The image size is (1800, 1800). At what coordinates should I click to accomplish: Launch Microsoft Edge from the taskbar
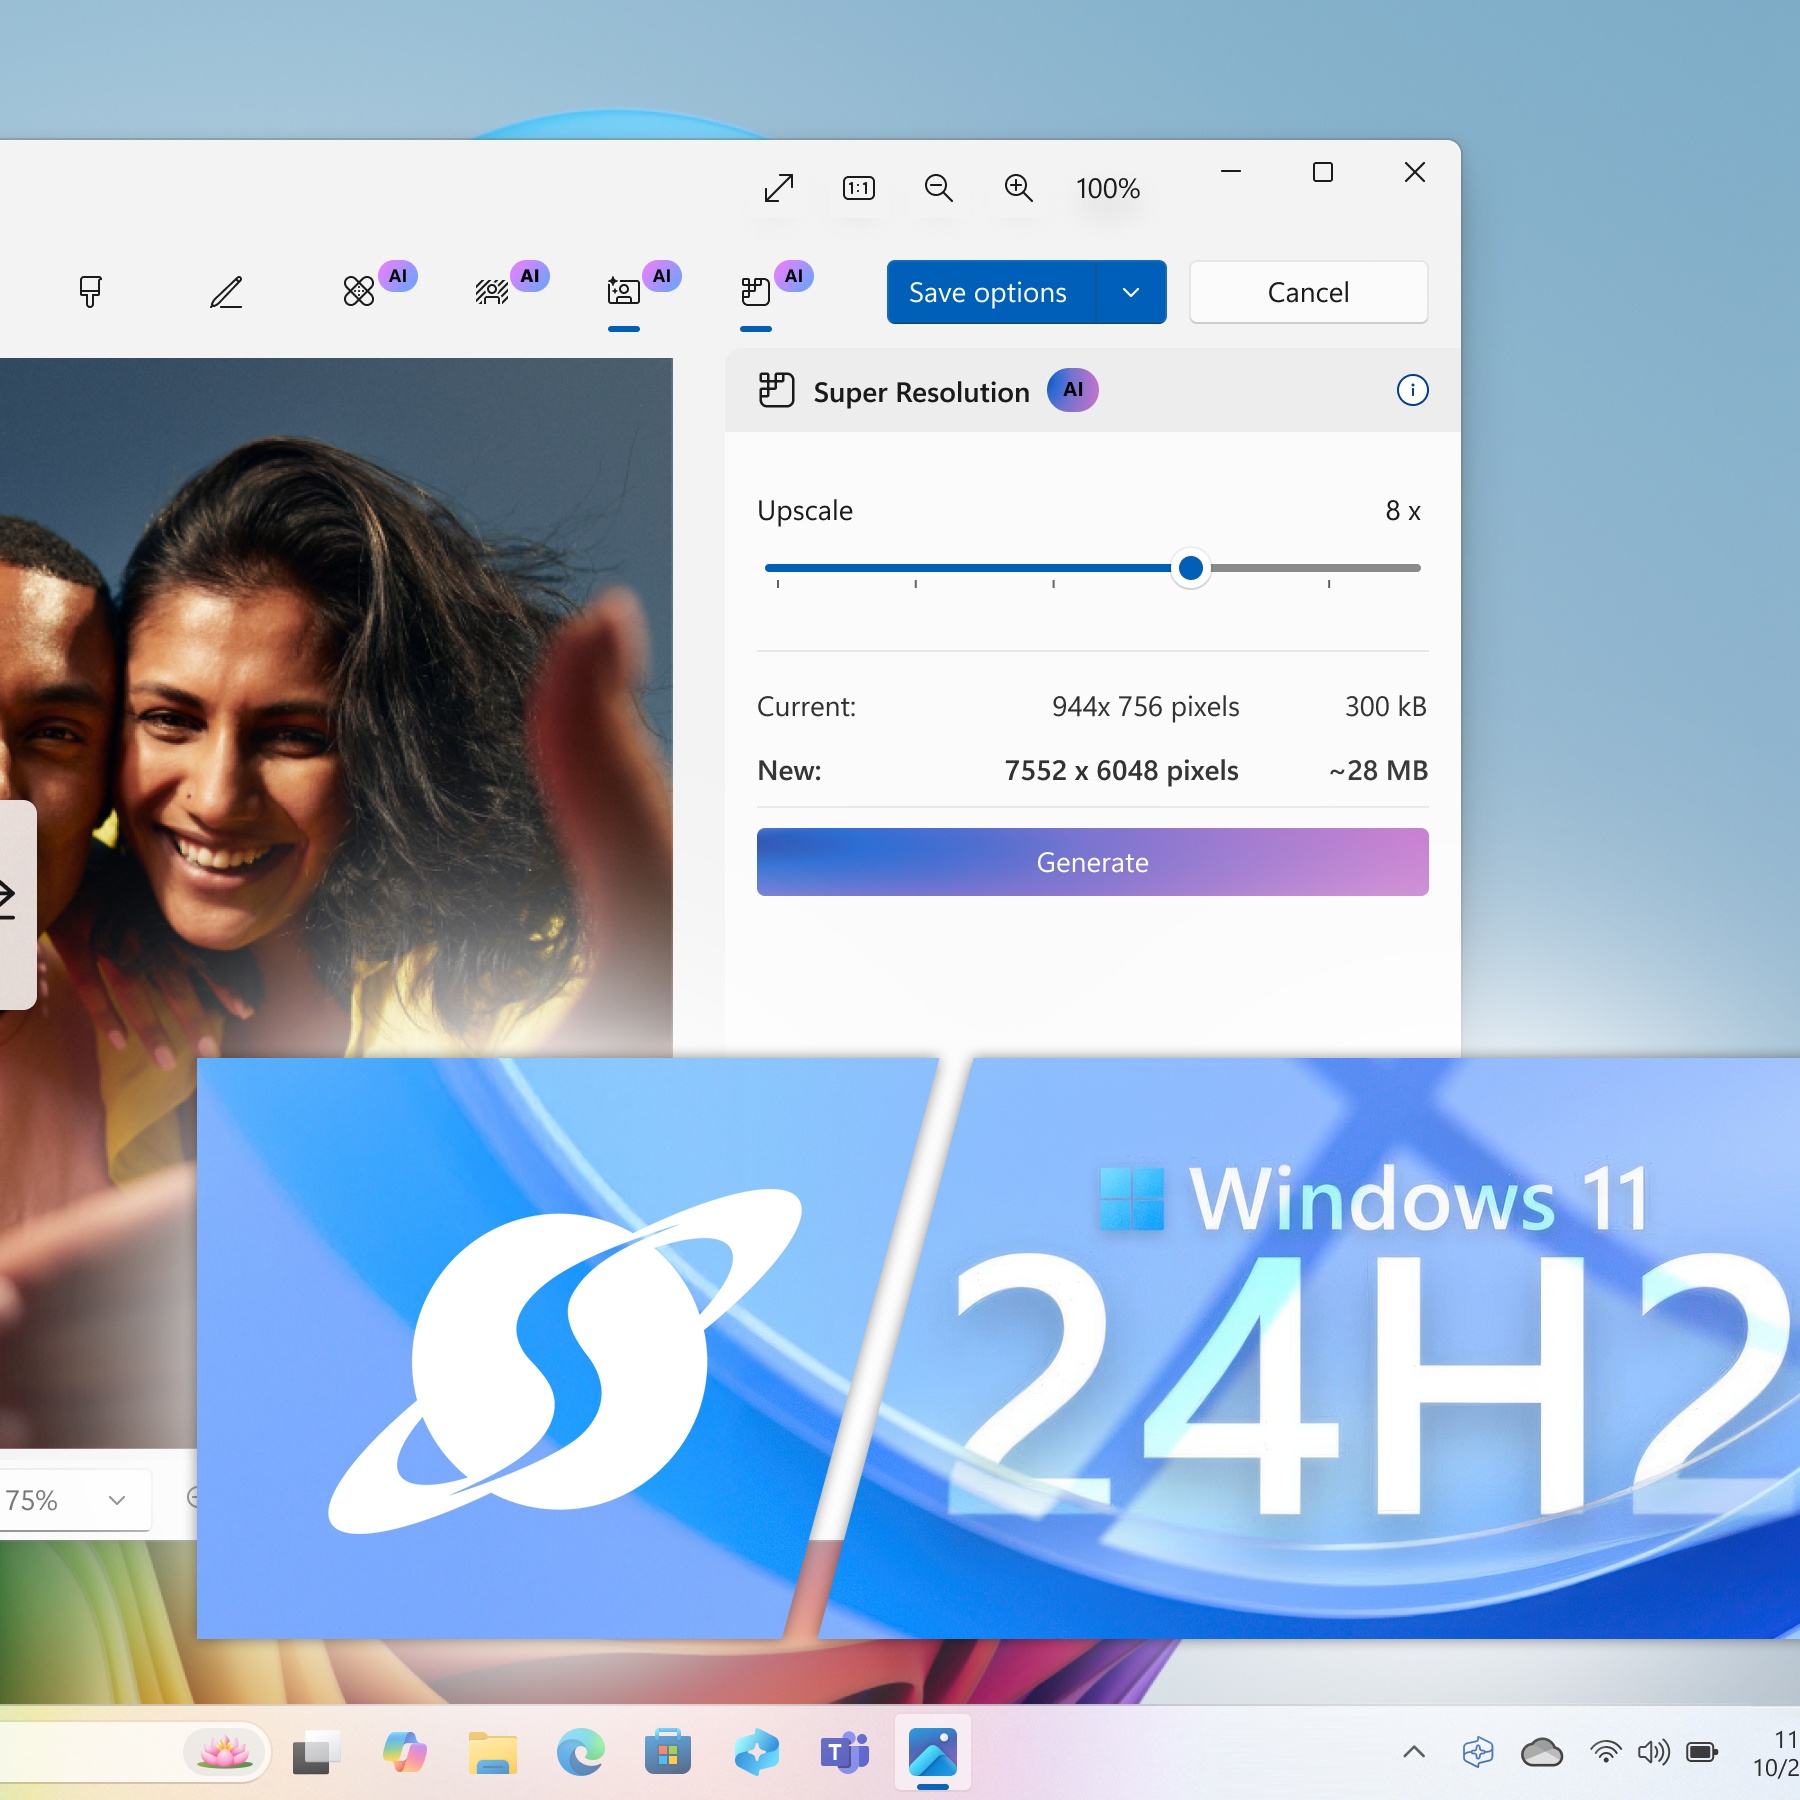580,1752
